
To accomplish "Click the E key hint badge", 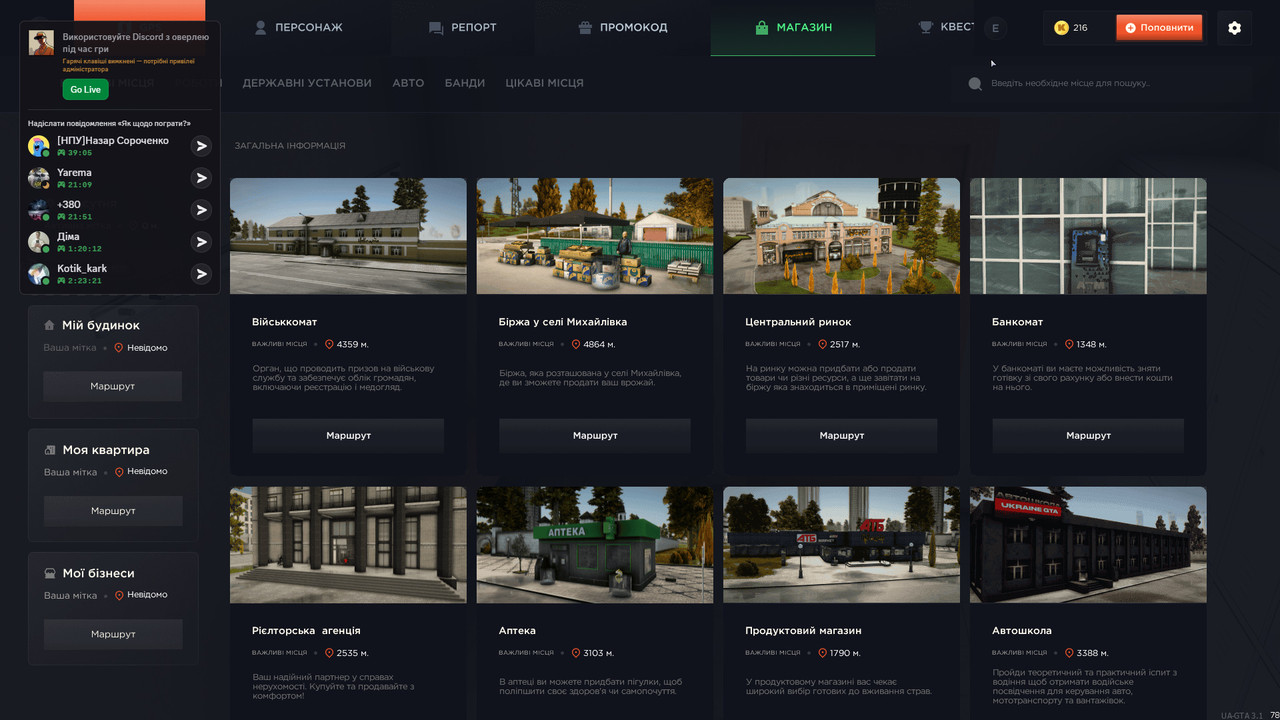I will (x=995, y=28).
